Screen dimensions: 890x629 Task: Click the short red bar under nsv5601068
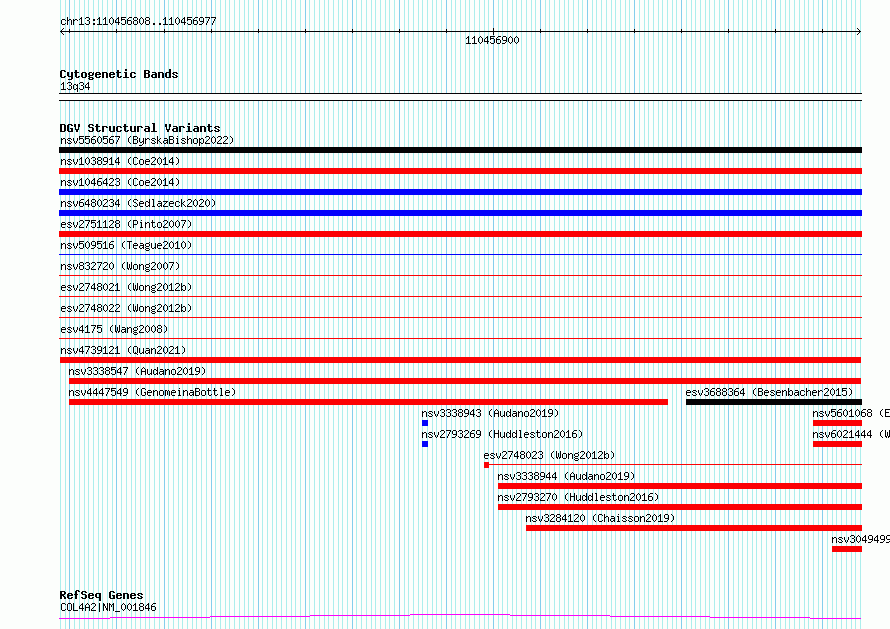pos(837,423)
